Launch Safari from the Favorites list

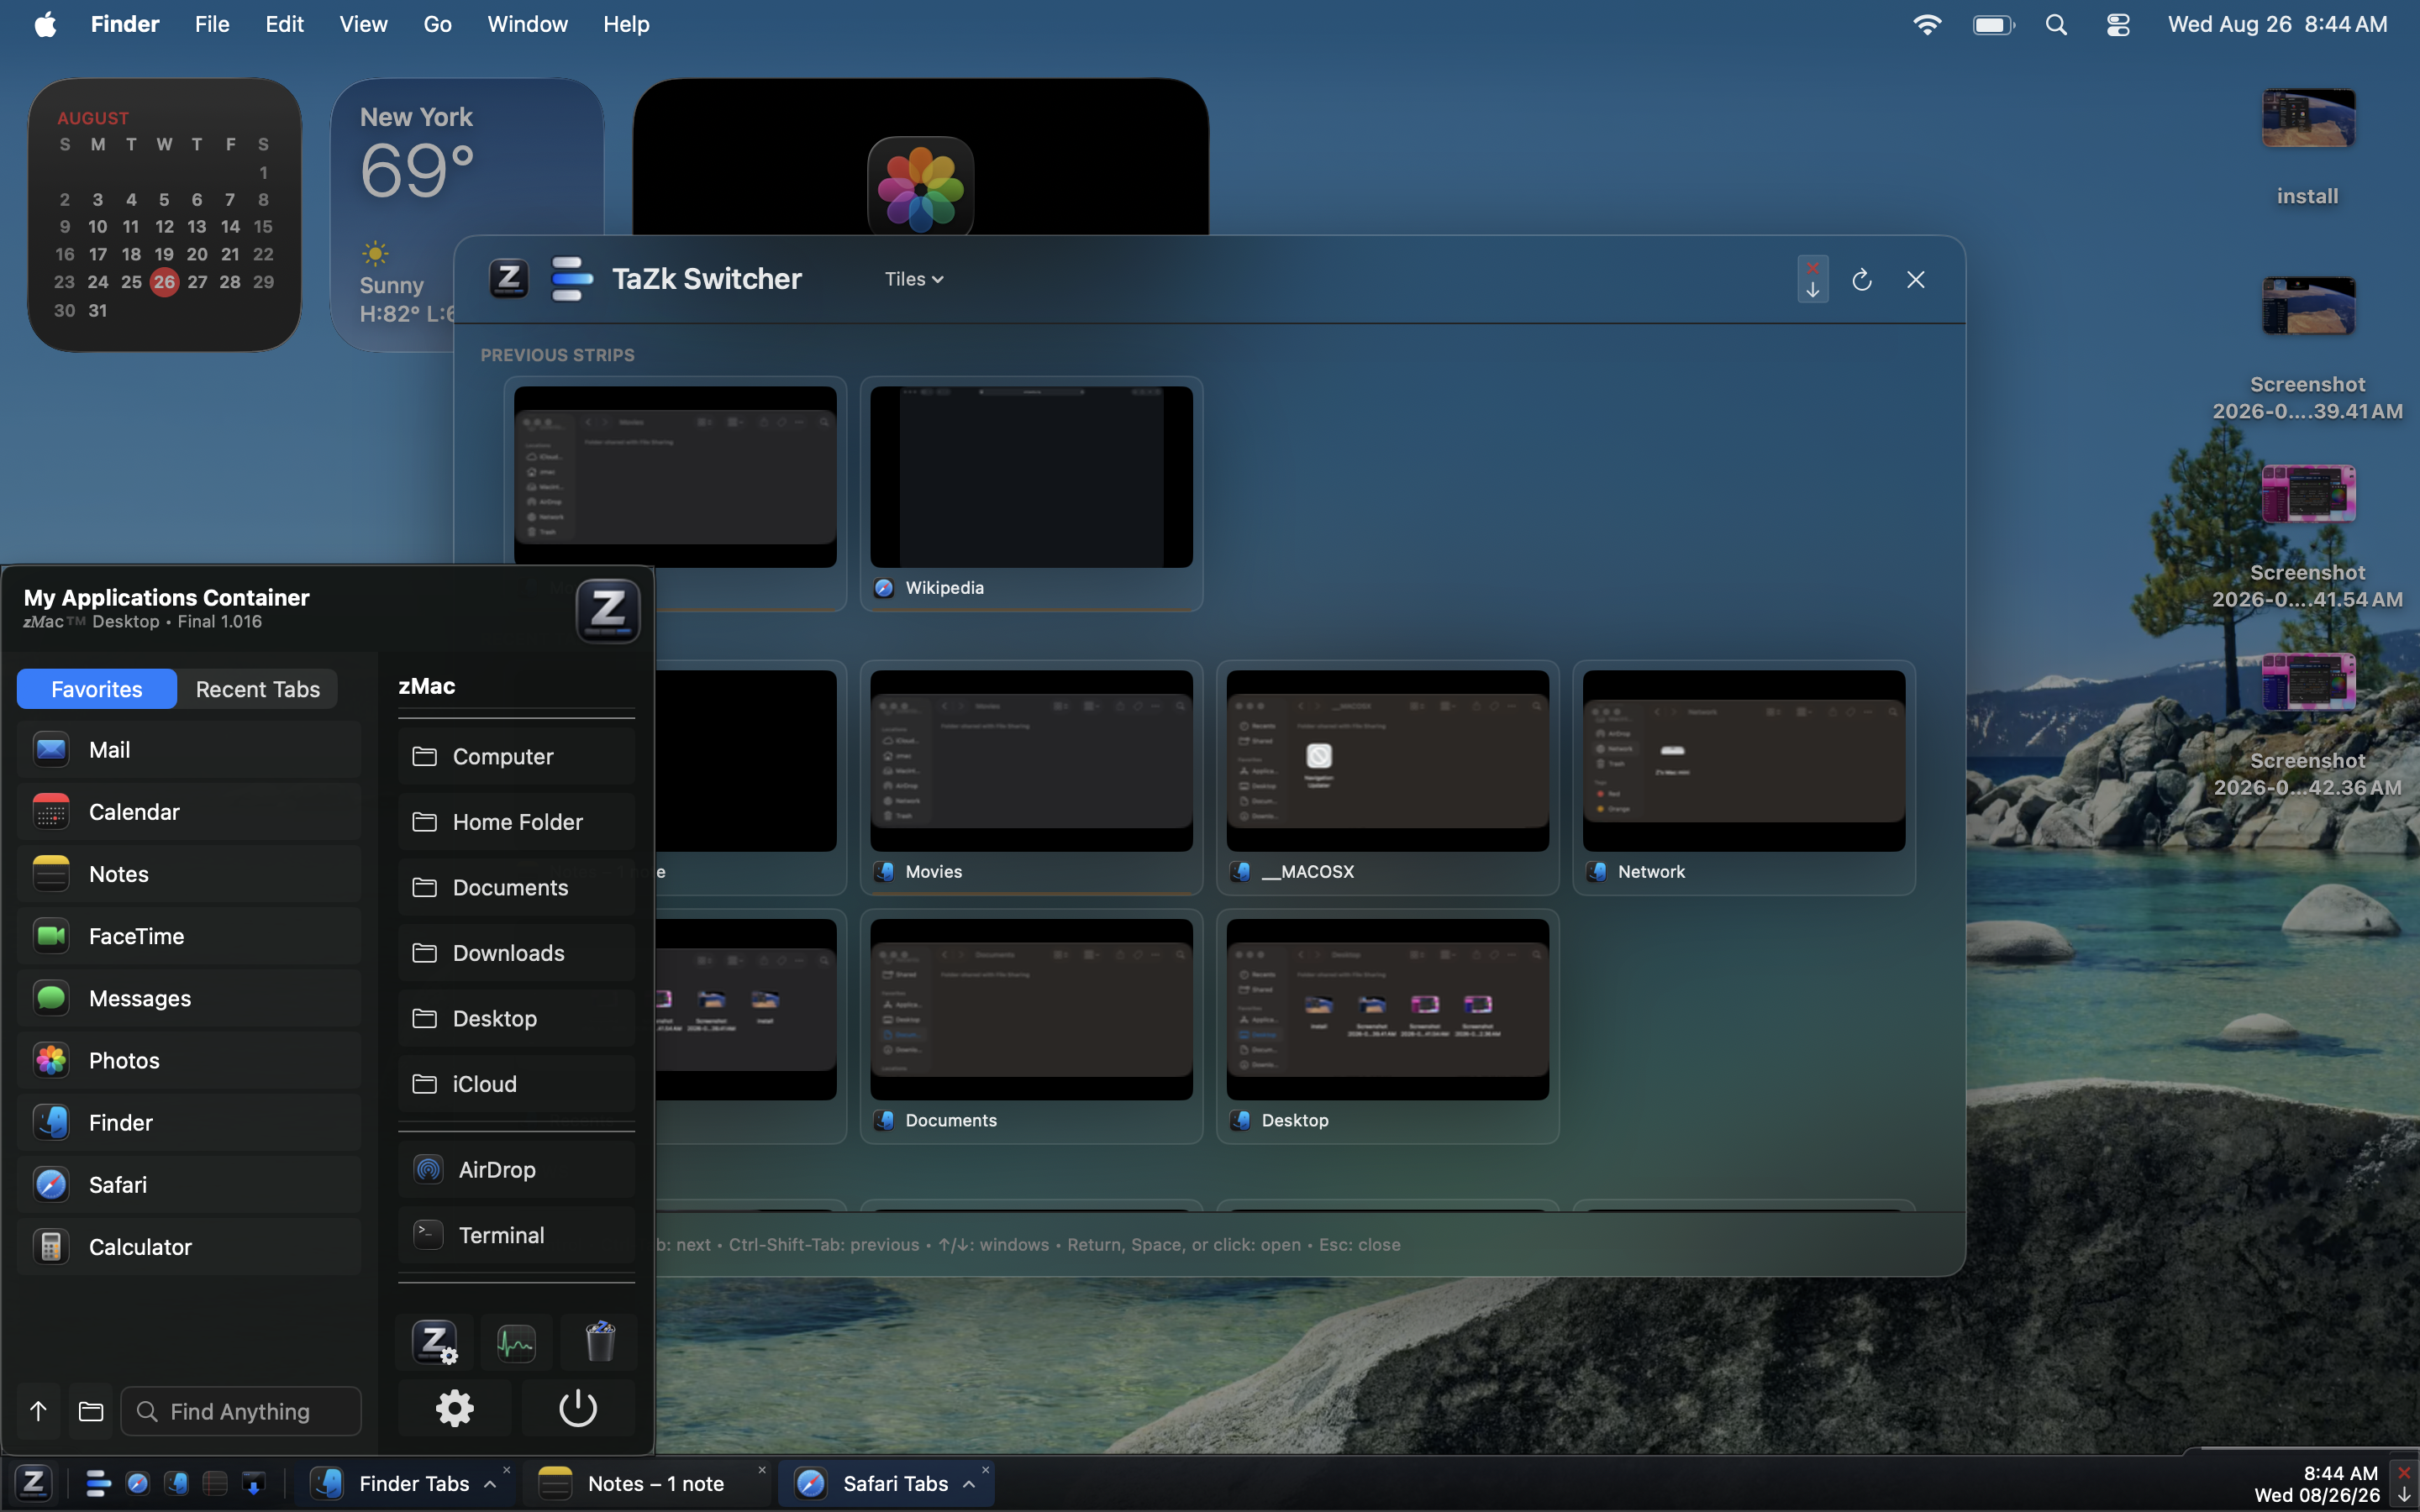(x=189, y=1185)
